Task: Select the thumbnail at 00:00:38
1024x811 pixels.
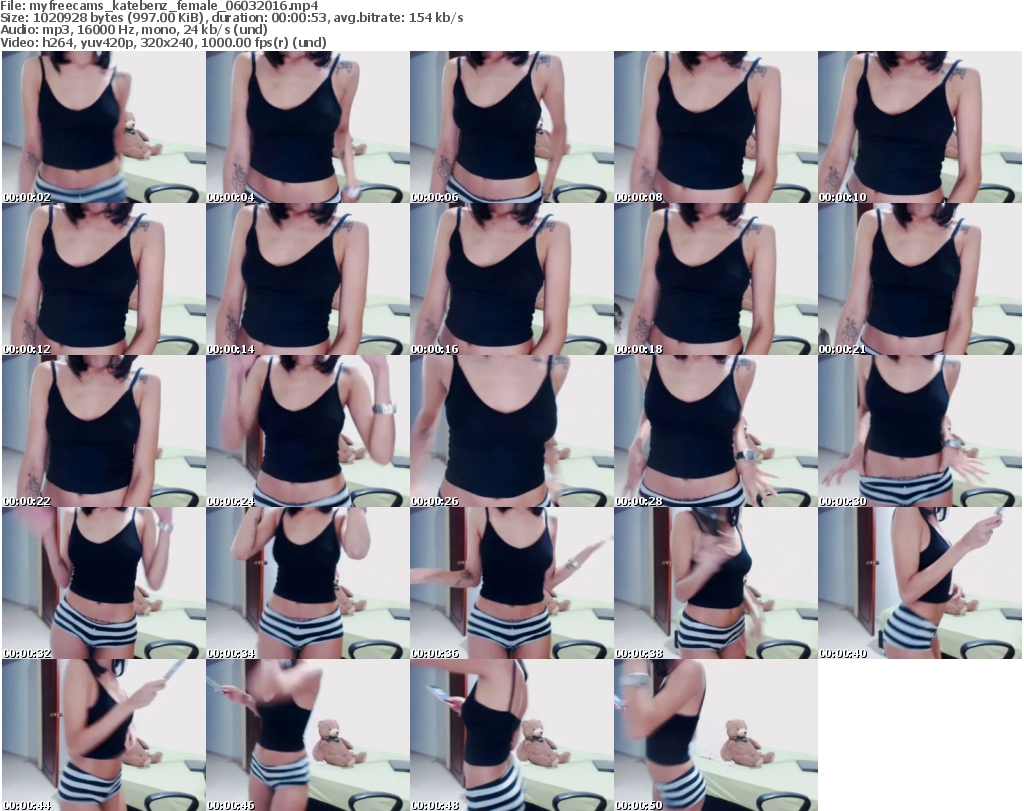Action: [715, 583]
